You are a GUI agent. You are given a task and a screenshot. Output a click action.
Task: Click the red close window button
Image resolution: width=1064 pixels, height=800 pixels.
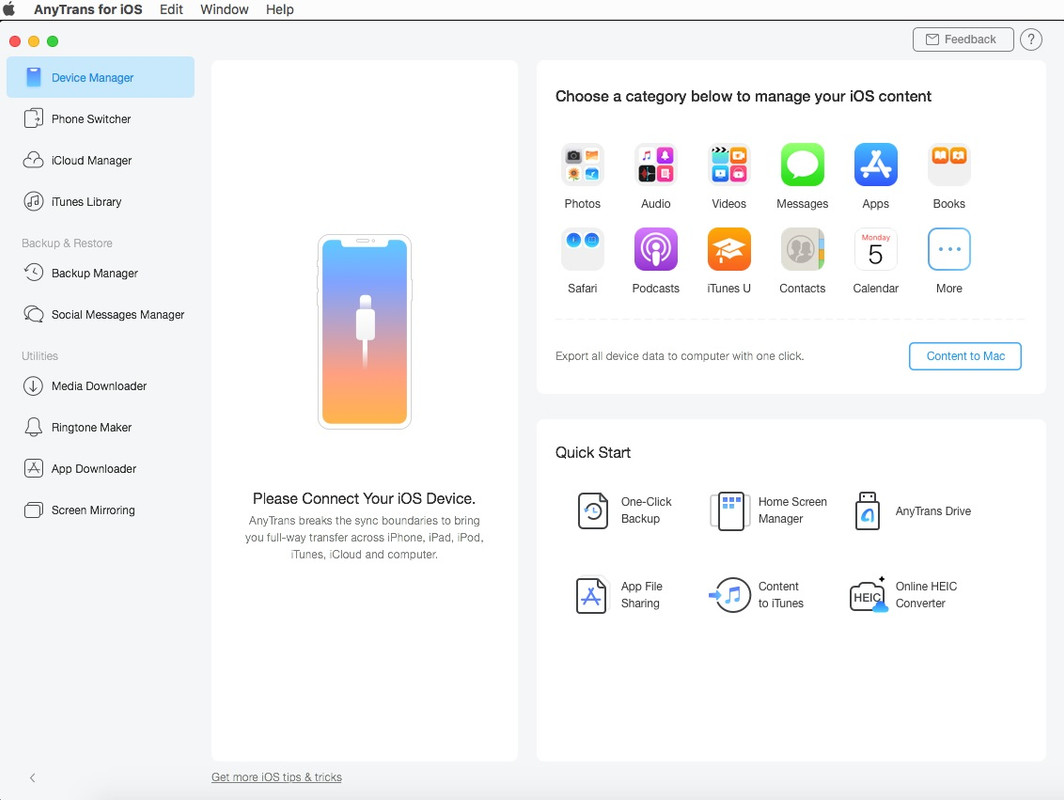pos(15,41)
